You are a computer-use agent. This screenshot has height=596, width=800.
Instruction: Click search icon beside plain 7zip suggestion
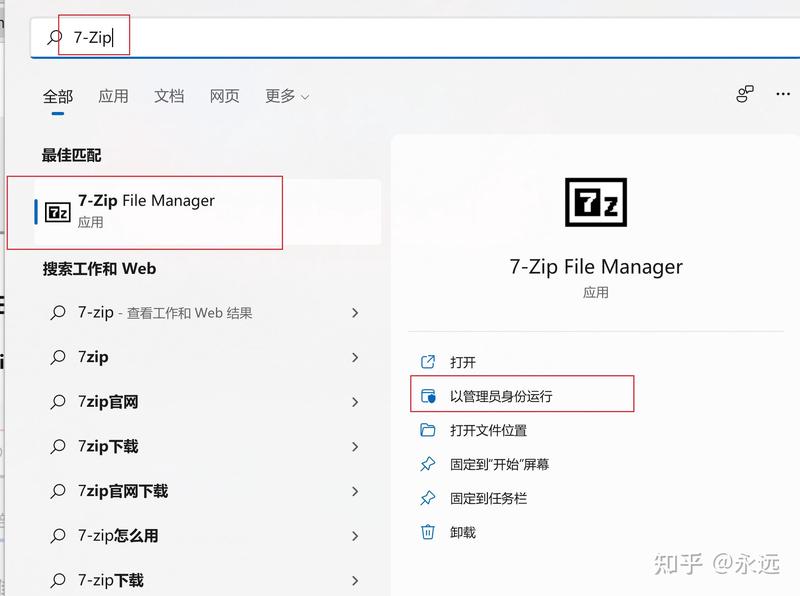(58, 357)
